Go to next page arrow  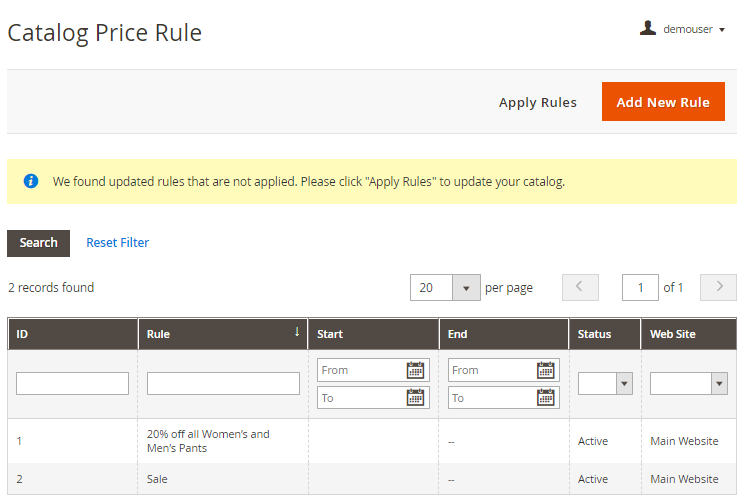[718, 288]
